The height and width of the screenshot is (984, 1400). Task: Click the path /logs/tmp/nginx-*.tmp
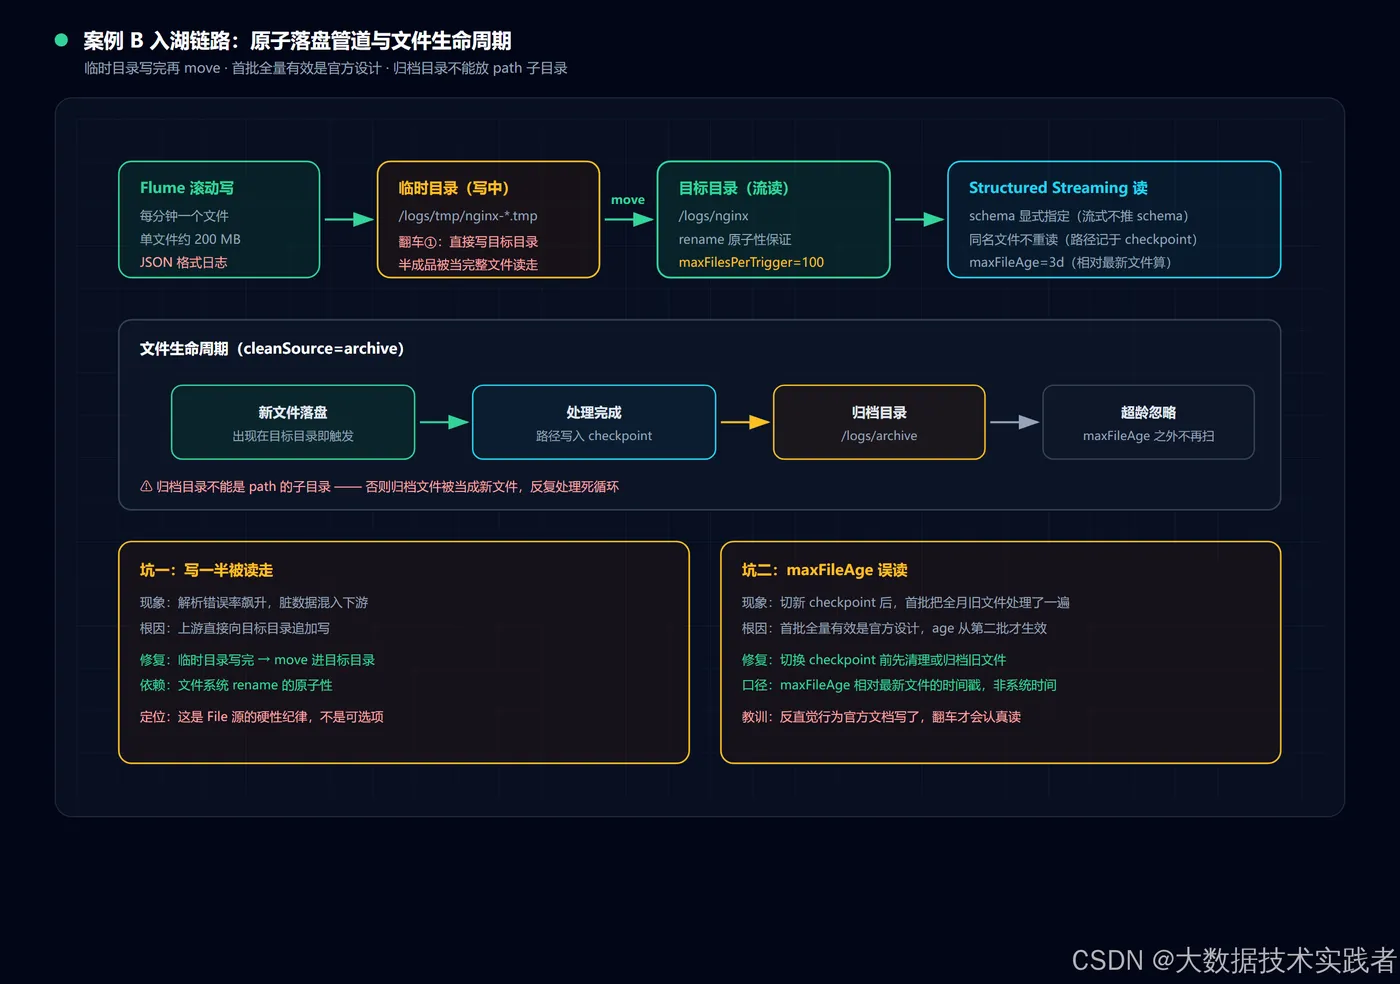[468, 216]
